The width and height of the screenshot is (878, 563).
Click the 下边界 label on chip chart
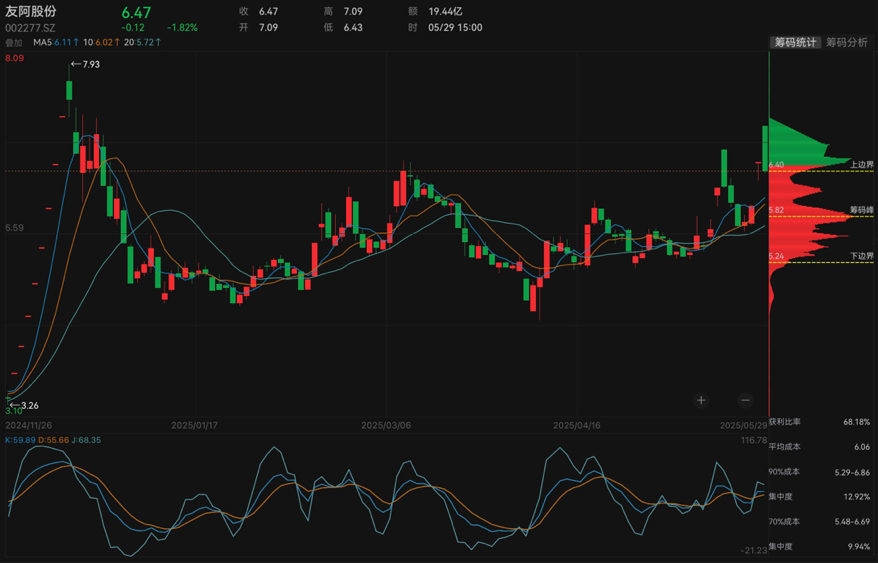click(x=862, y=256)
